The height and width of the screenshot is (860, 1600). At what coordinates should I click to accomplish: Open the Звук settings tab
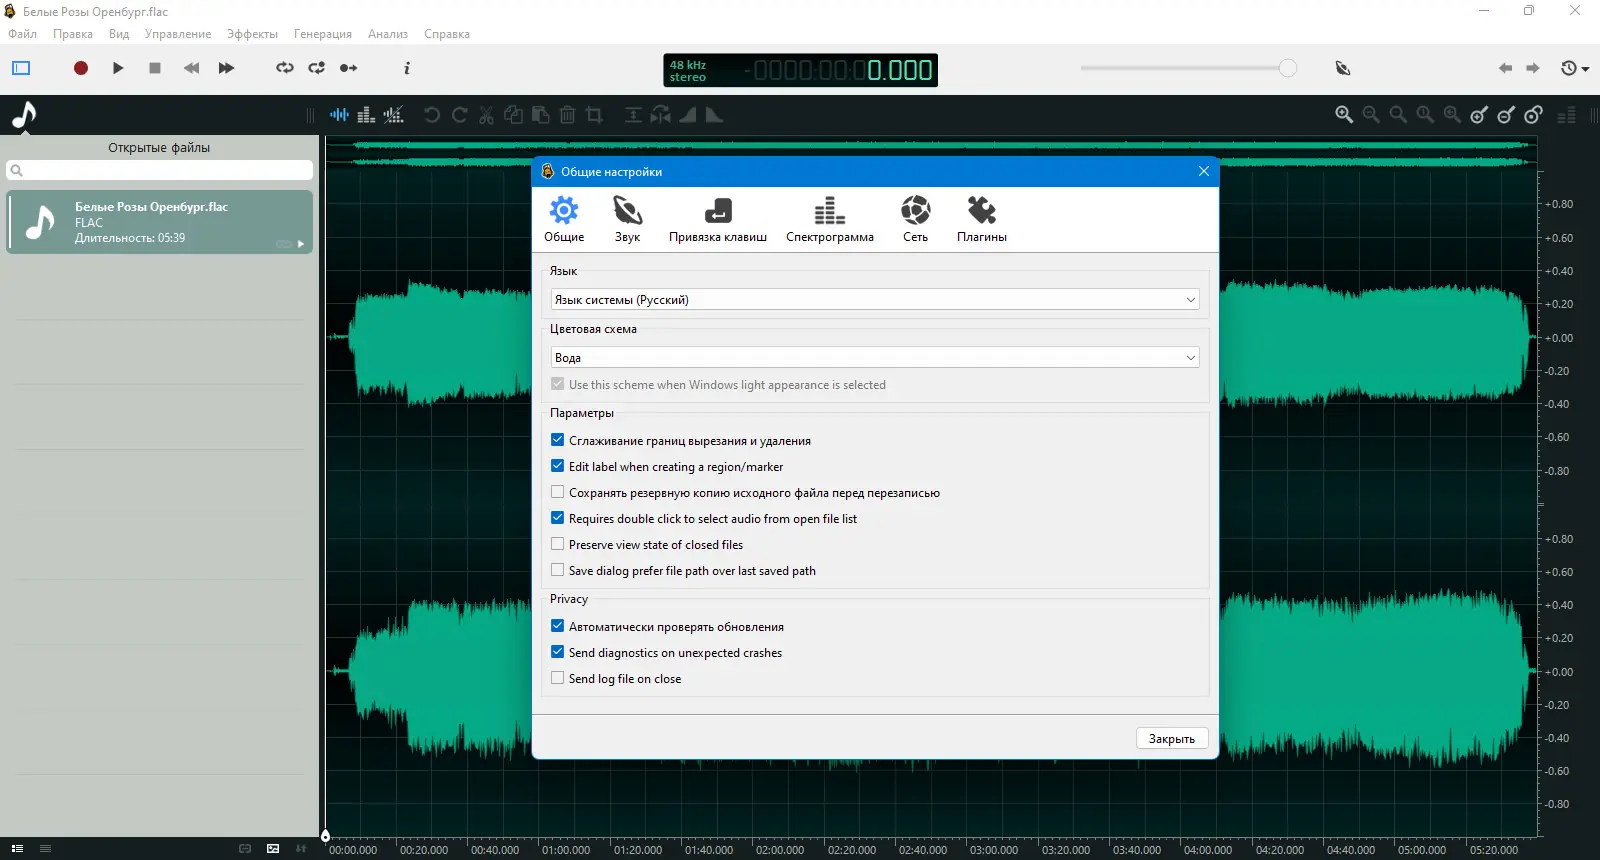click(x=627, y=219)
